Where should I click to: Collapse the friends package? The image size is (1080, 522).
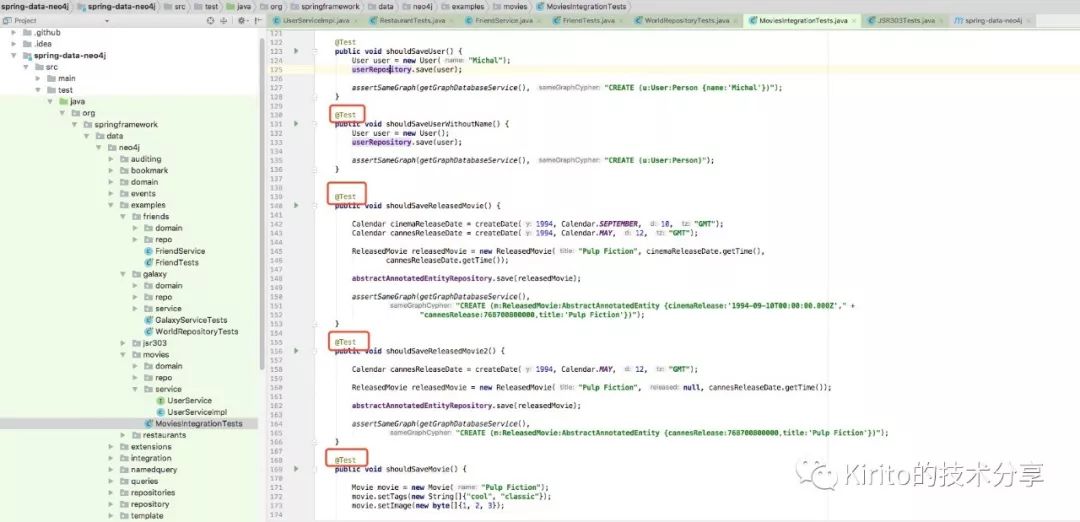click(123, 216)
